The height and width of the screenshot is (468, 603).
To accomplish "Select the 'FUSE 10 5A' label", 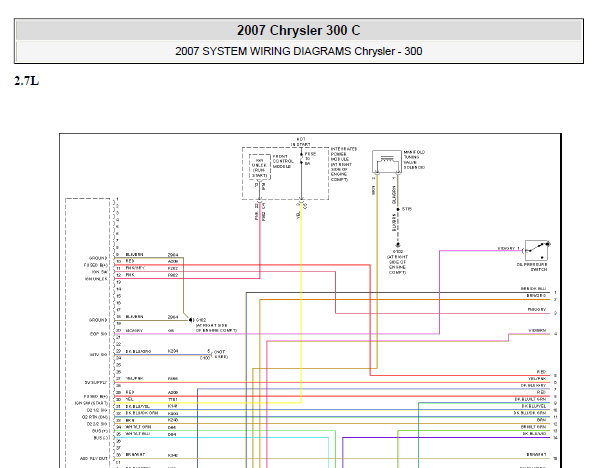I will (310, 158).
